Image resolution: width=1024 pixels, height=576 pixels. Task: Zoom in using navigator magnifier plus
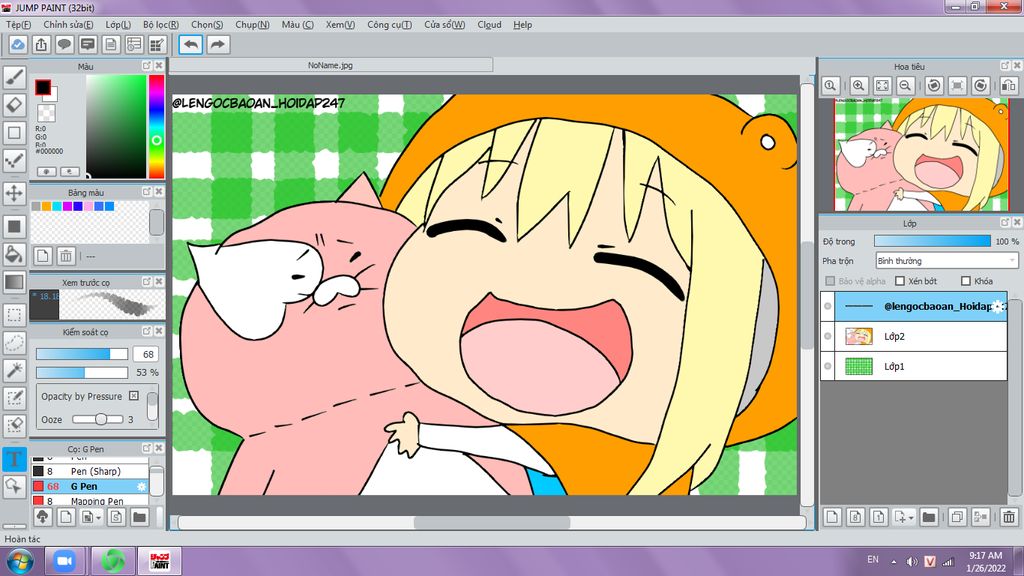858,86
